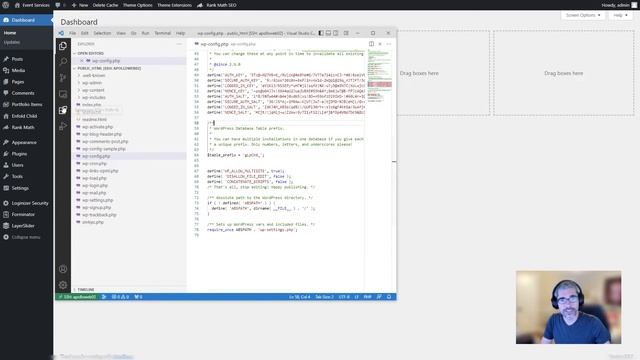Collapse the Open Editors section
The height and width of the screenshot is (360, 640).
coord(90,53)
